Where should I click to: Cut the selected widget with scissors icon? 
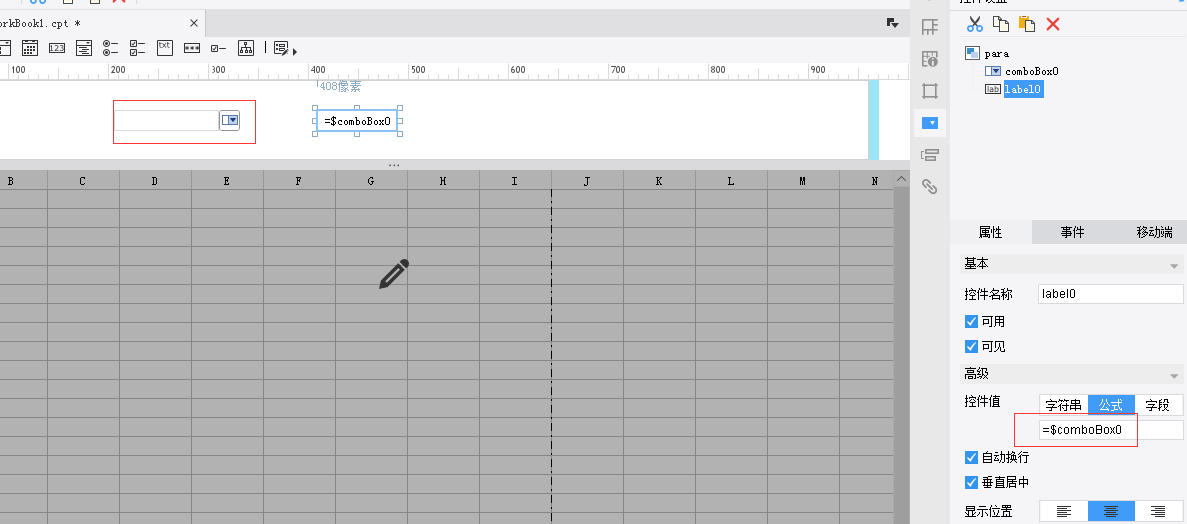[x=974, y=24]
